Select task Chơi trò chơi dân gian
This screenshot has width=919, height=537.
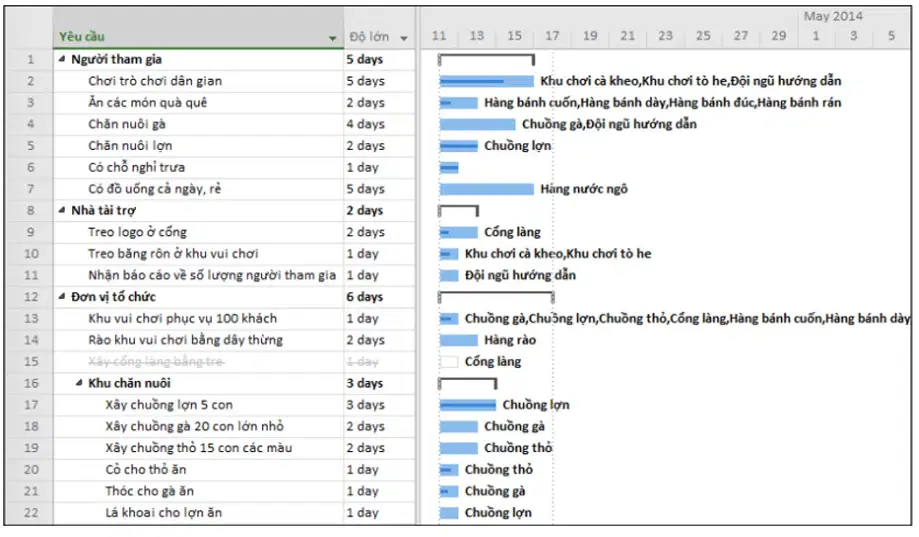[155, 81]
